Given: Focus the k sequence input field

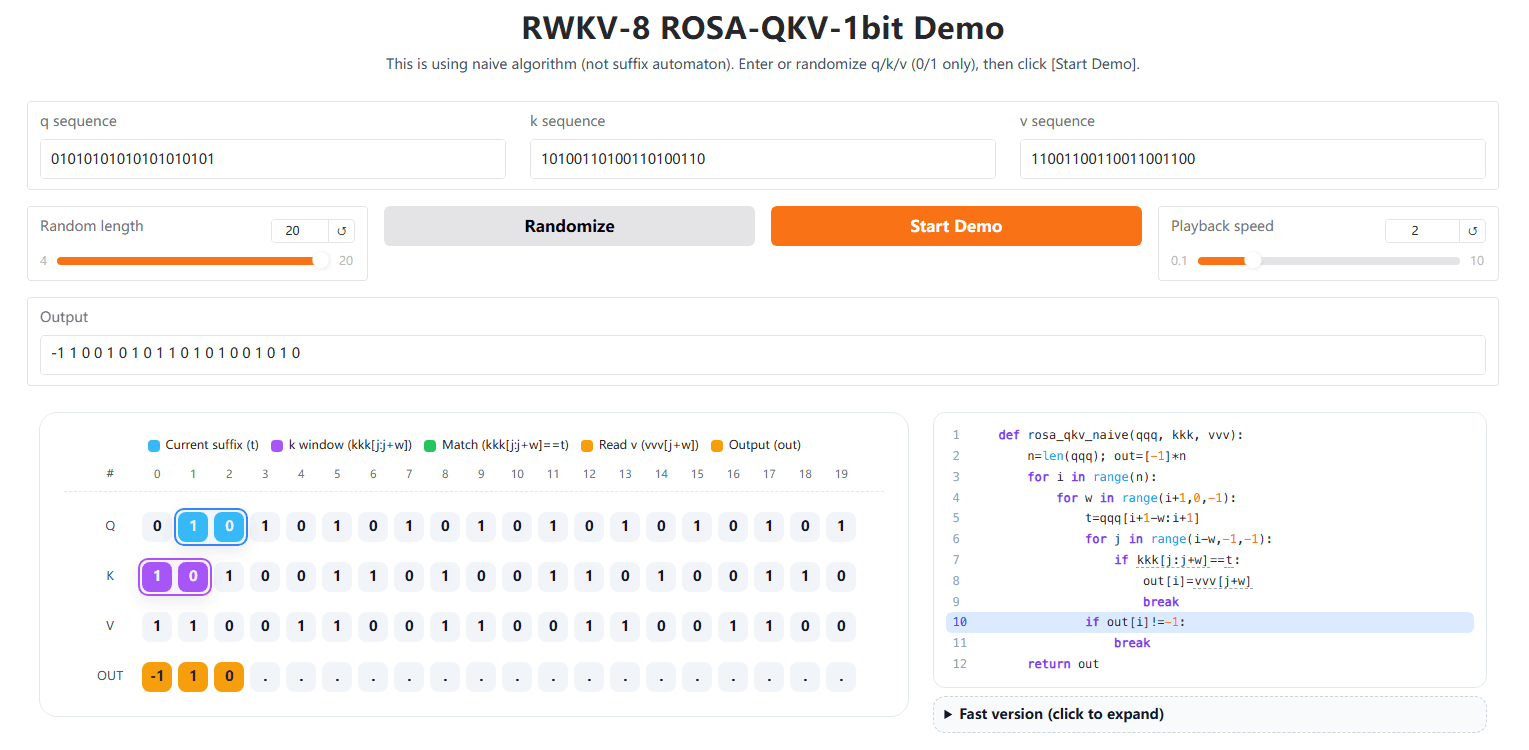Looking at the screenshot, I should coord(762,159).
